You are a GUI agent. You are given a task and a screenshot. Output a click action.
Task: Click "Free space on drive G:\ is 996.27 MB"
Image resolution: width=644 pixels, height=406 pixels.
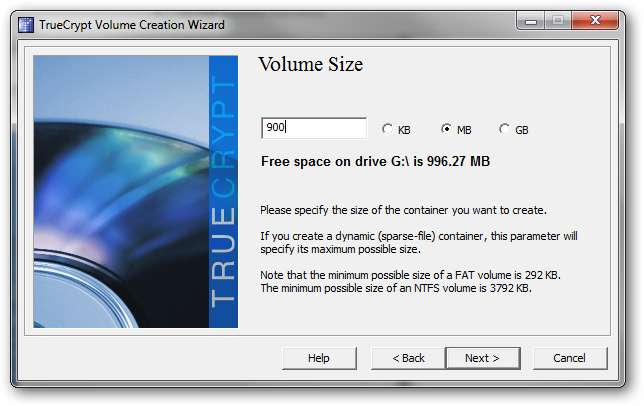coord(375,161)
